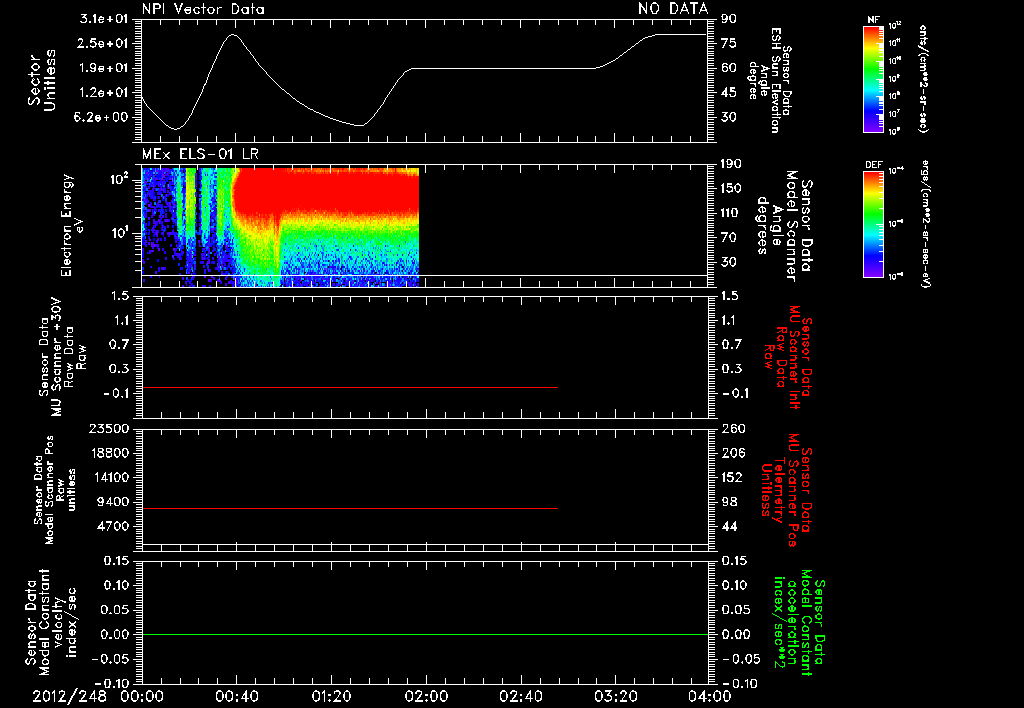This screenshot has width=1024, height=708.
Task: Click the 'NO DATA' label
Action: [x=673, y=9]
